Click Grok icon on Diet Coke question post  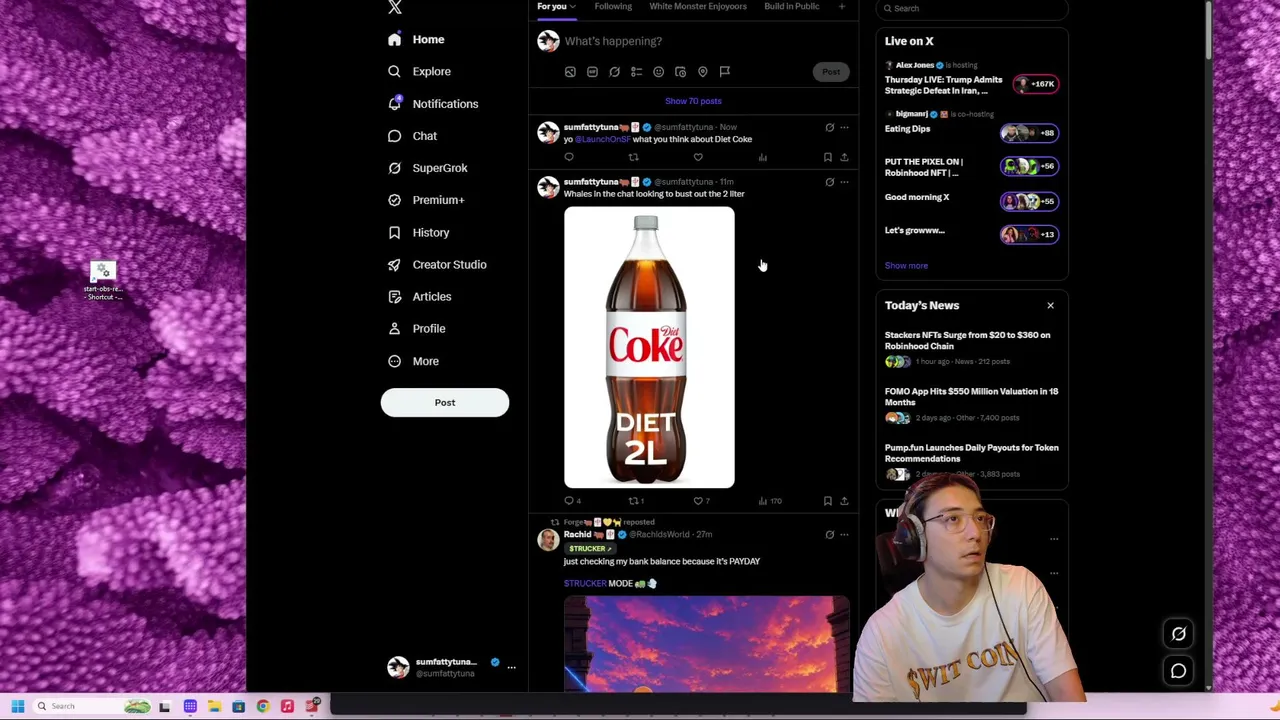[829, 128]
